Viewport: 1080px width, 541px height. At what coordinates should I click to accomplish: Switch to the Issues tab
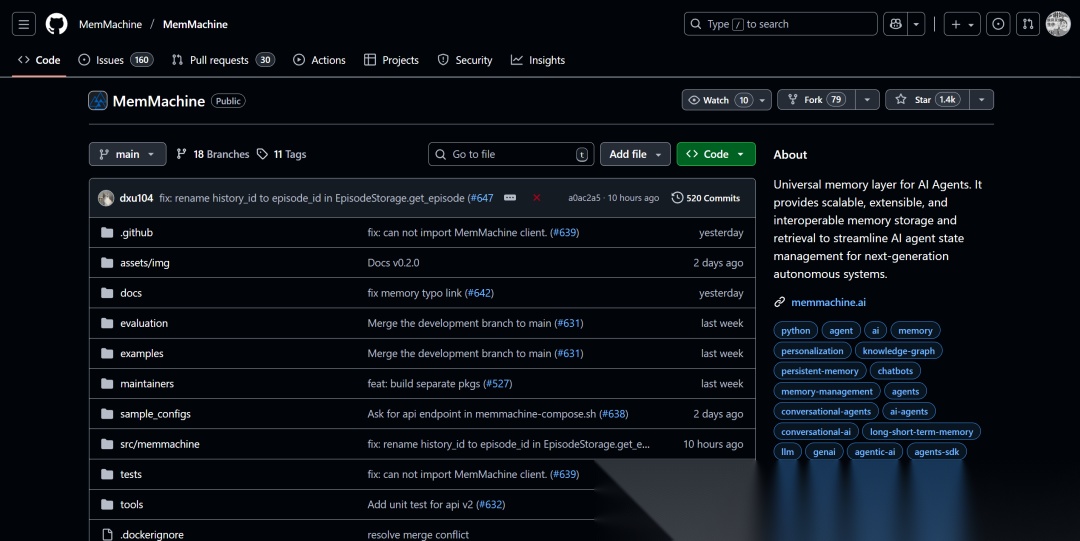(x=116, y=60)
